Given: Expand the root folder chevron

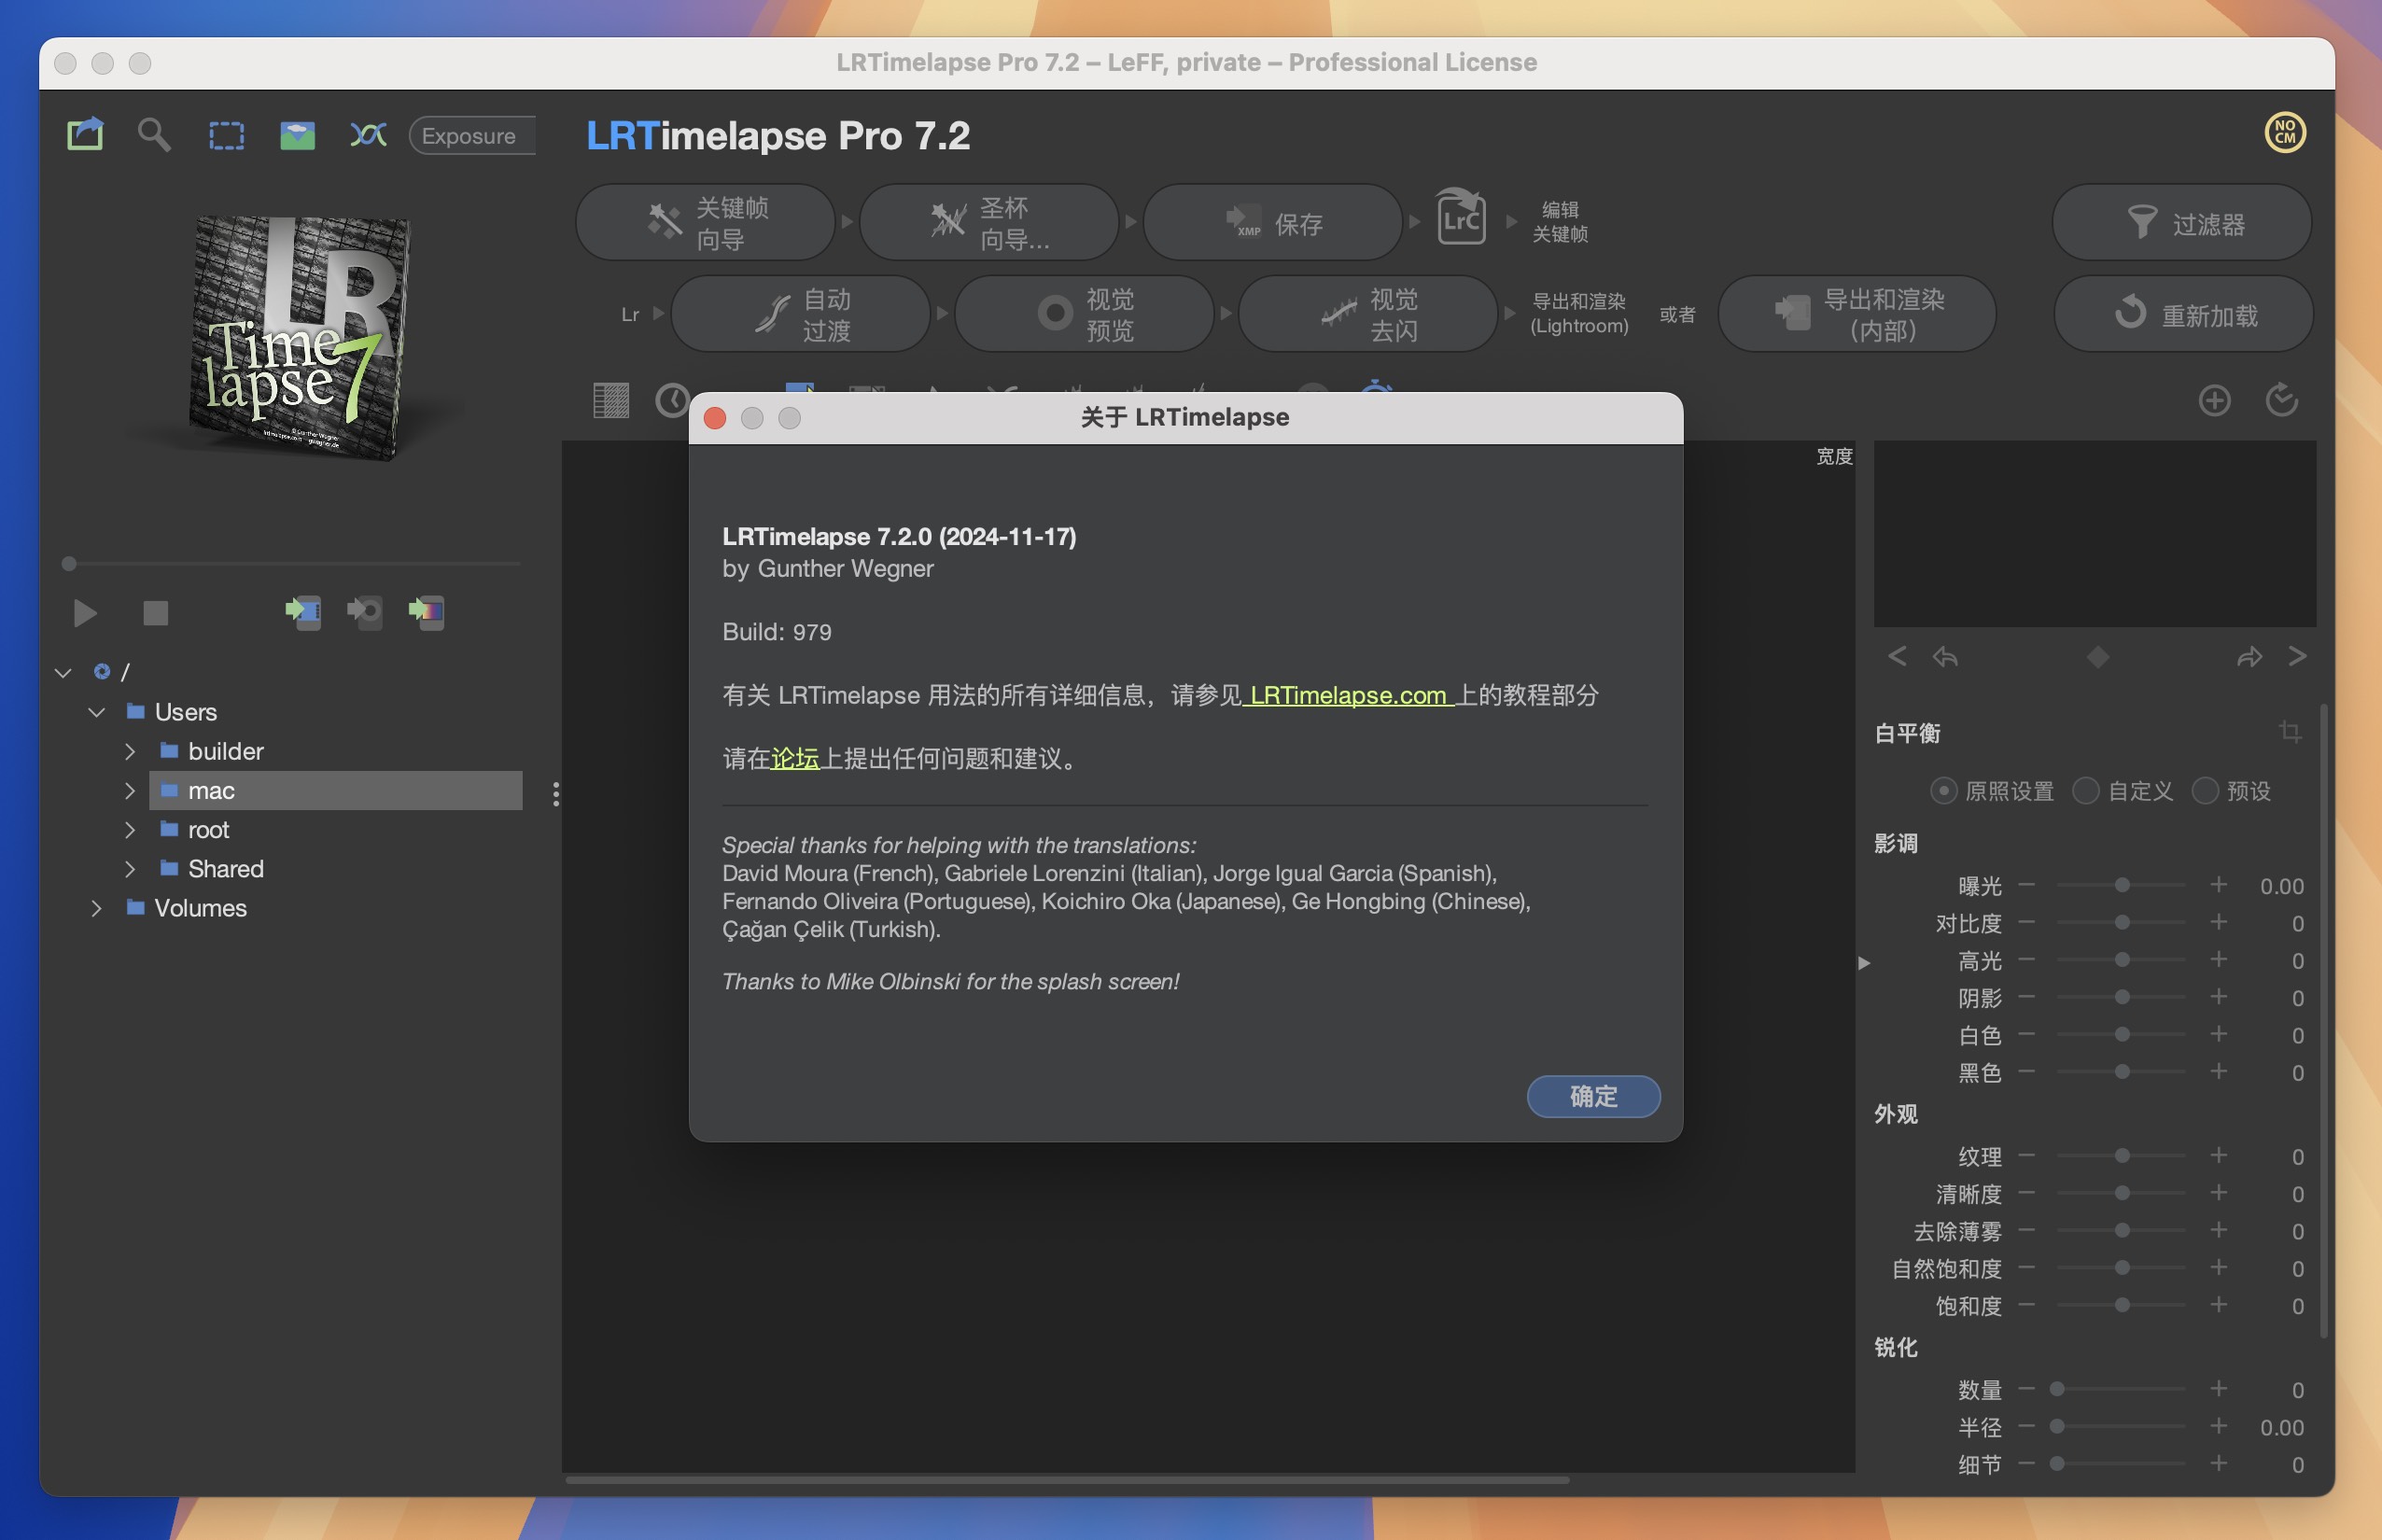Looking at the screenshot, I should [x=130, y=830].
